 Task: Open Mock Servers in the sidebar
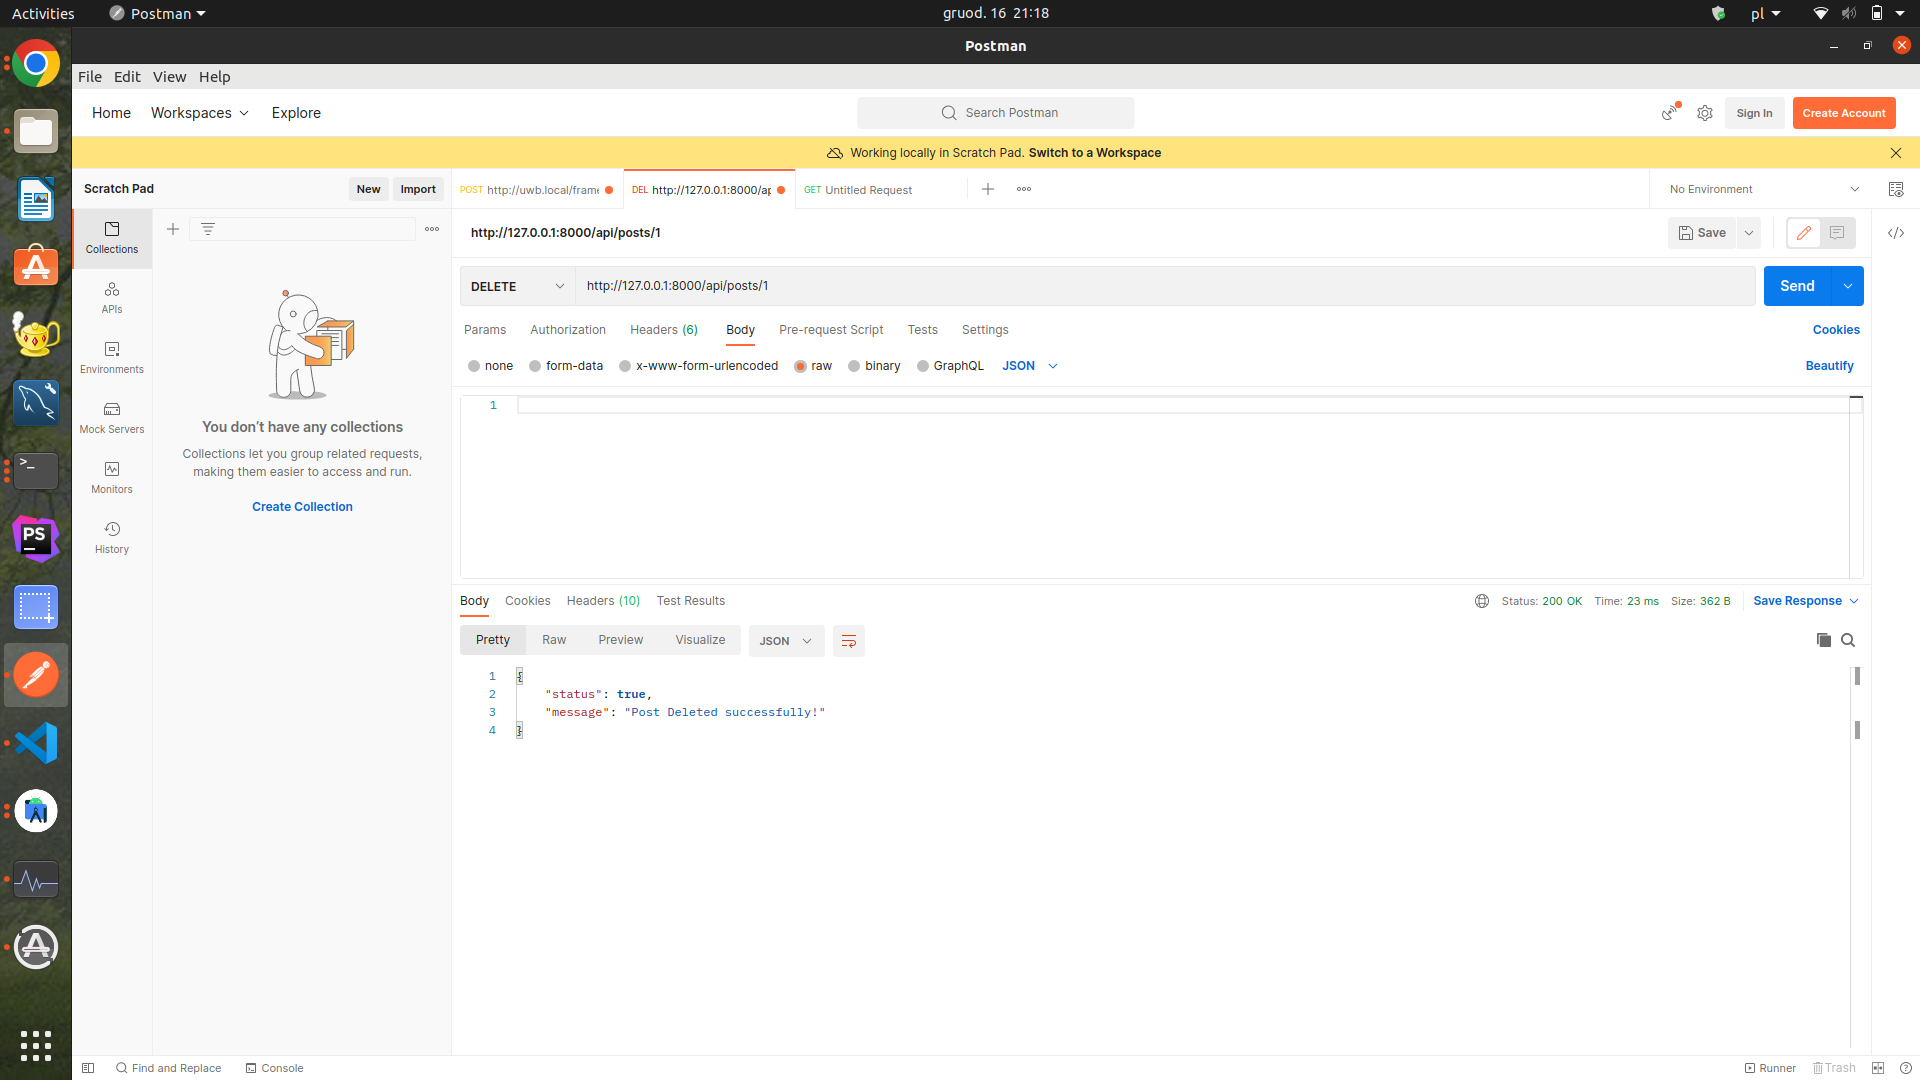click(x=111, y=418)
